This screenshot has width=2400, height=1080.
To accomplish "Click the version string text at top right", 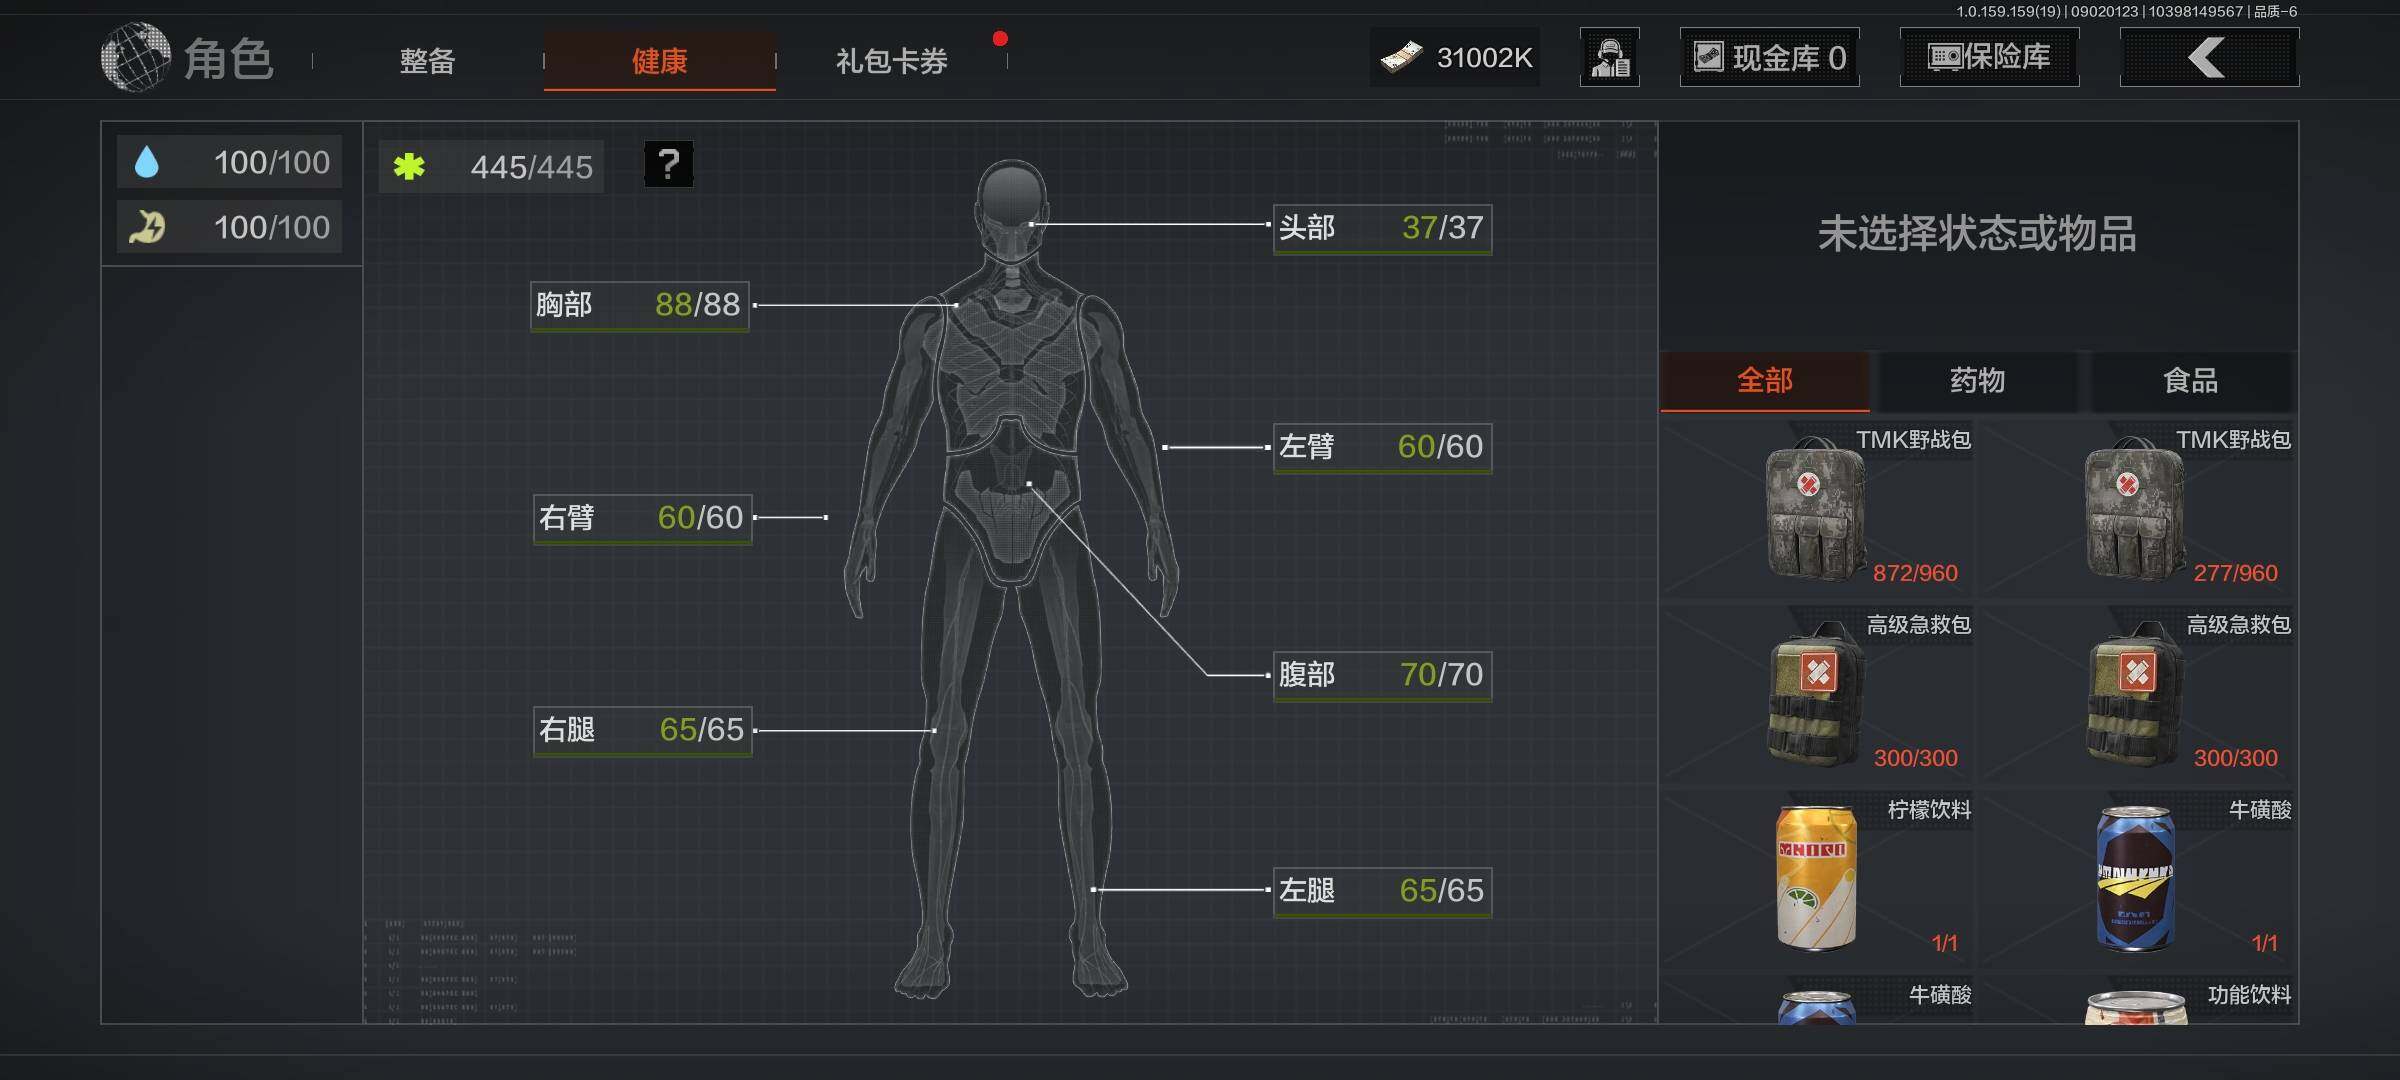I will tap(2127, 12).
